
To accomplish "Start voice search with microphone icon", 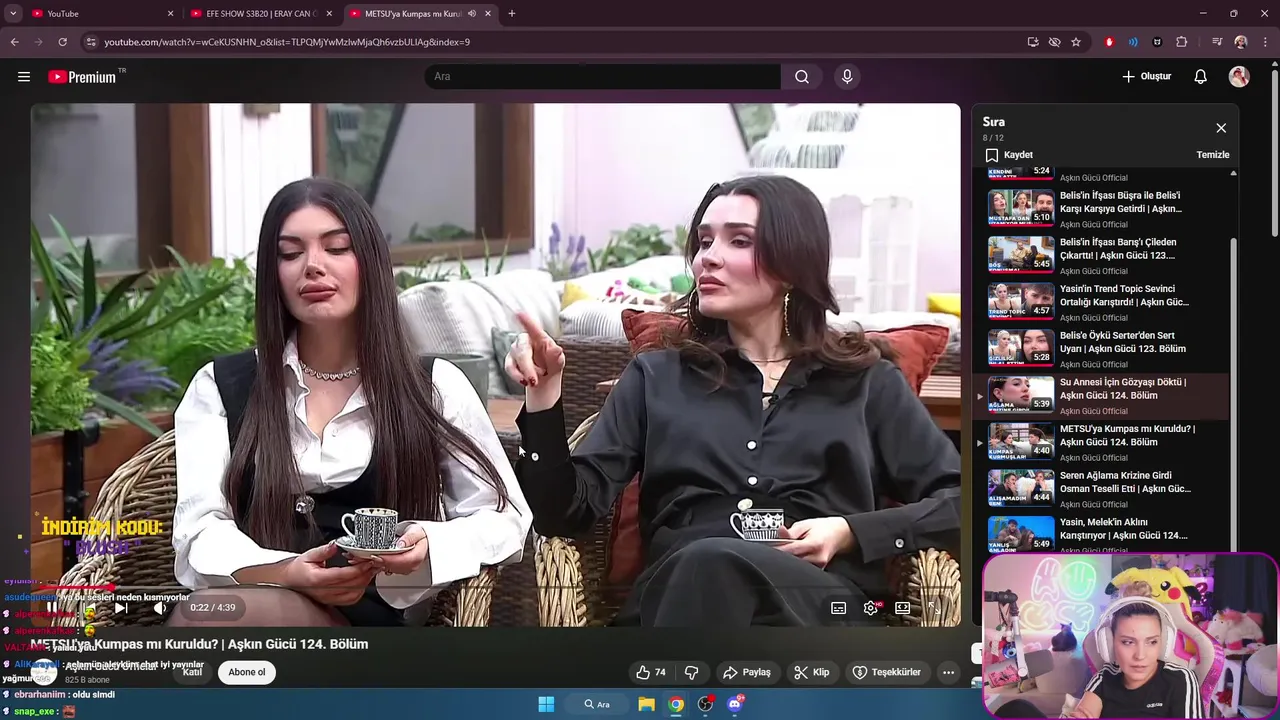I will coord(847,77).
